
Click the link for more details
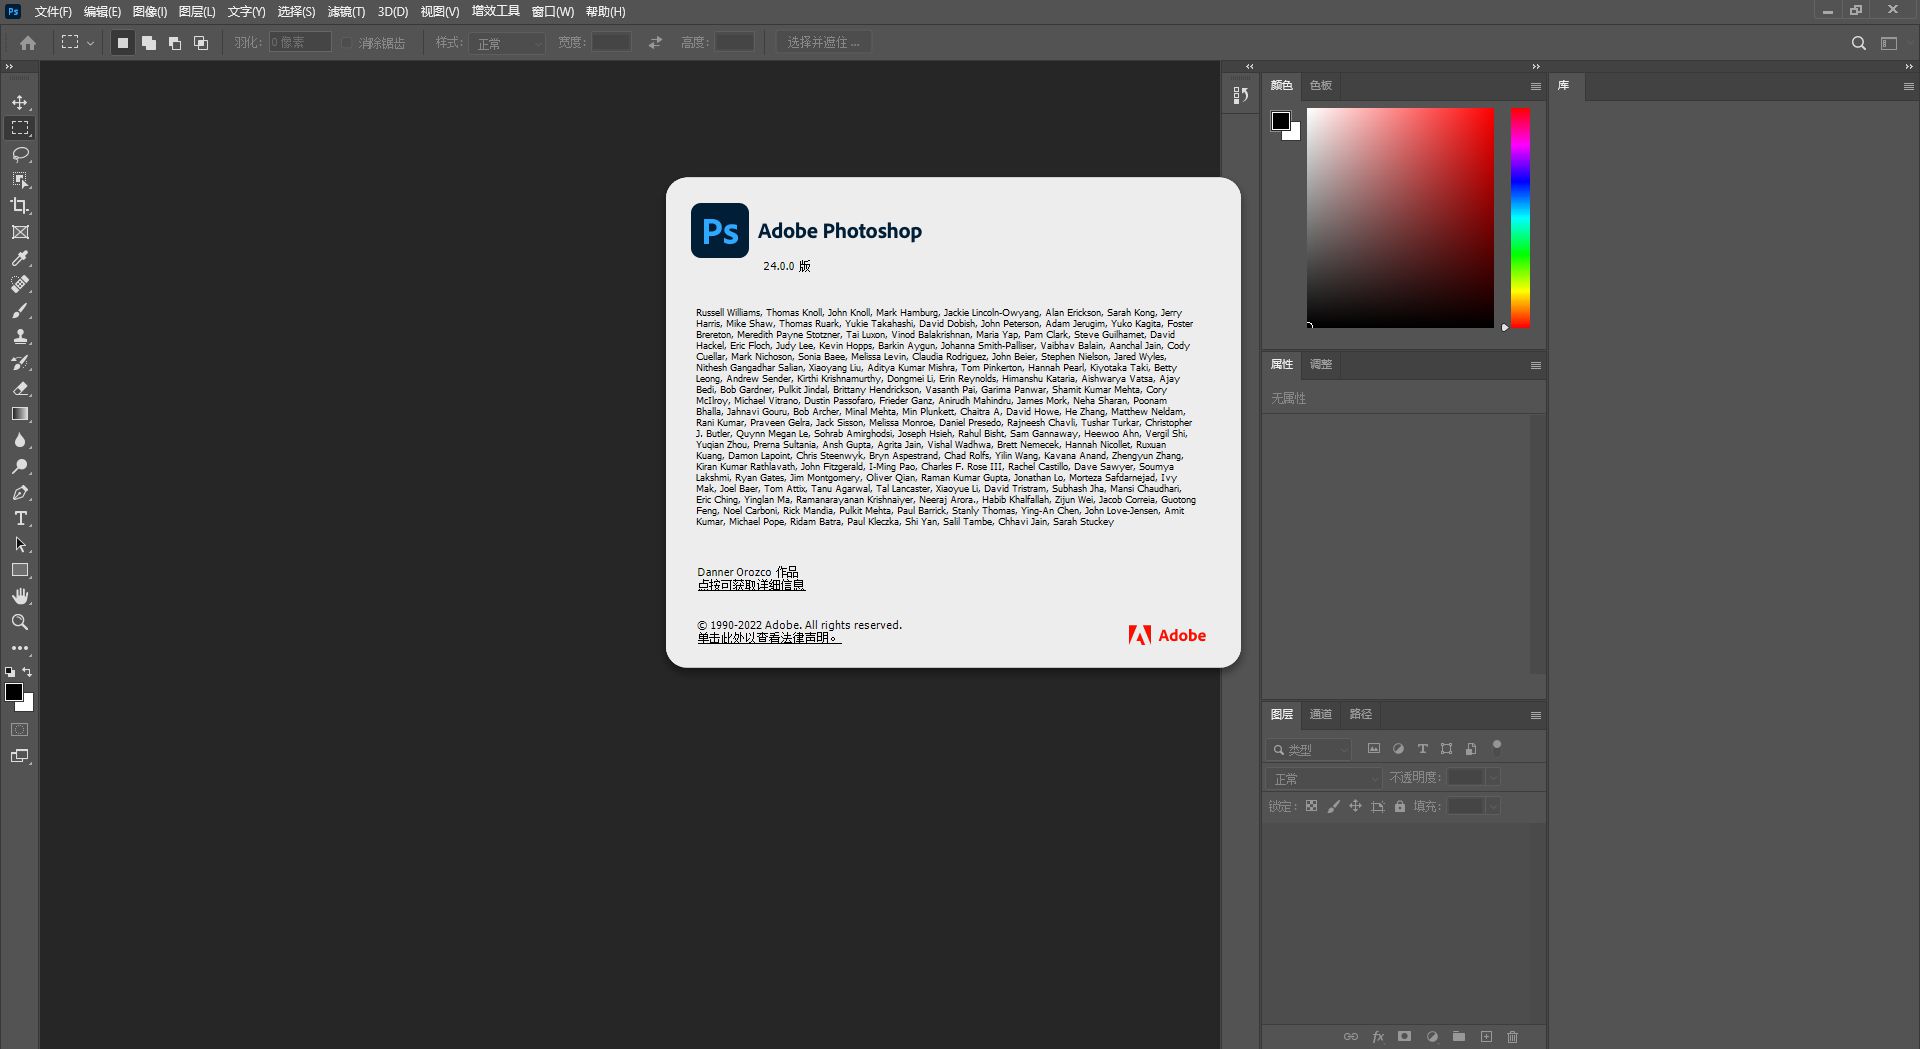(751, 585)
